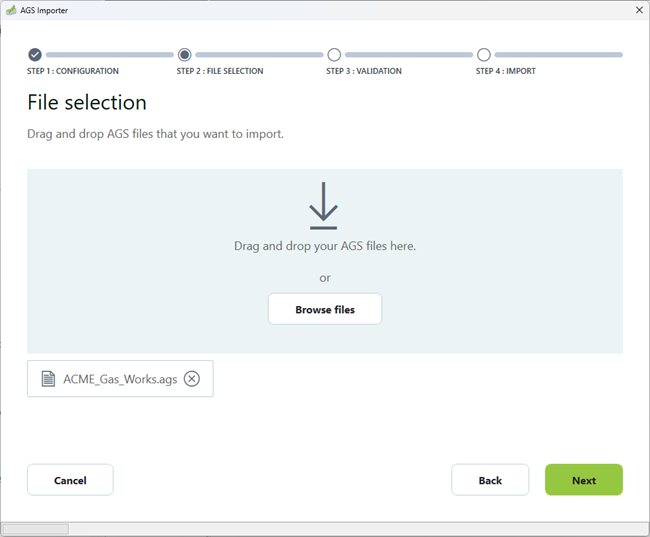This screenshot has width=650, height=537.
Task: Click the download arrow icon in drop zone
Action: point(323,206)
